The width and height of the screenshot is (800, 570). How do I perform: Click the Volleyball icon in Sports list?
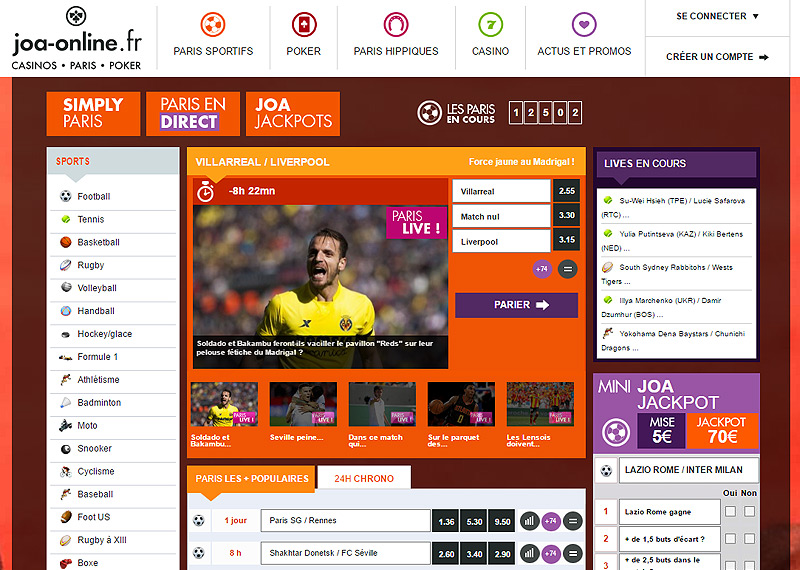[x=66, y=287]
